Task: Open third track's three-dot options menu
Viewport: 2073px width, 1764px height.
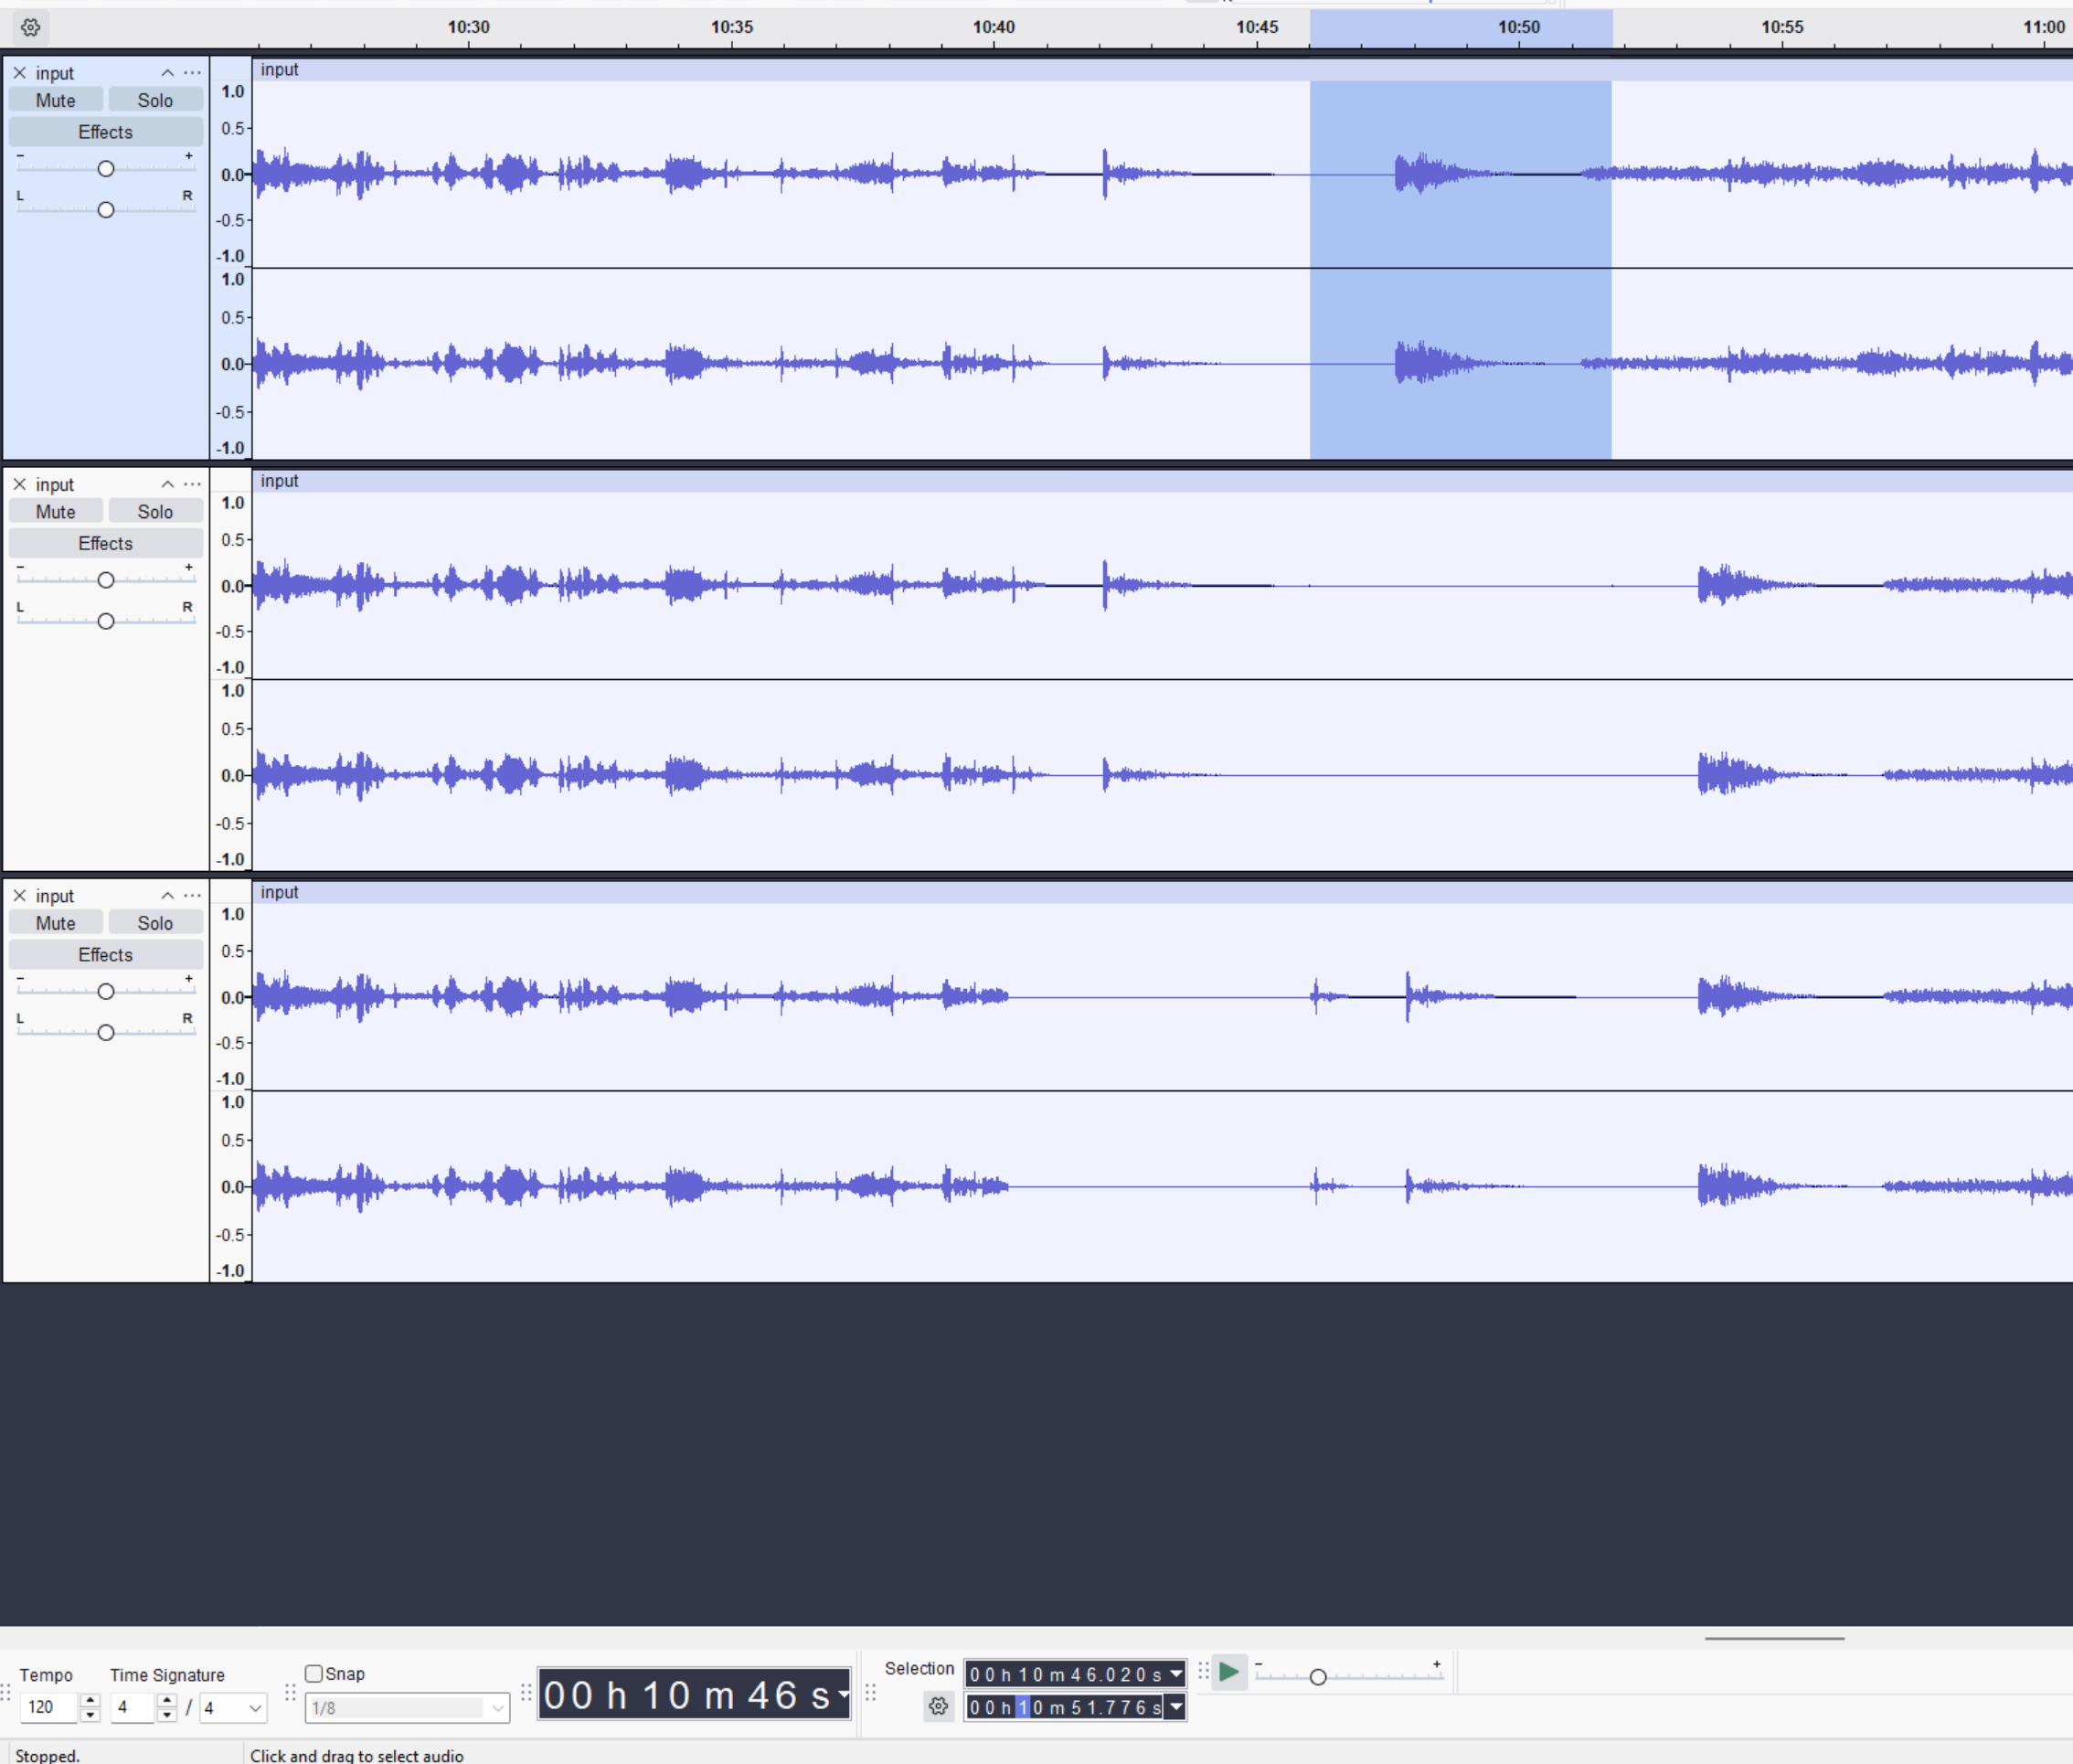Action: click(x=192, y=895)
